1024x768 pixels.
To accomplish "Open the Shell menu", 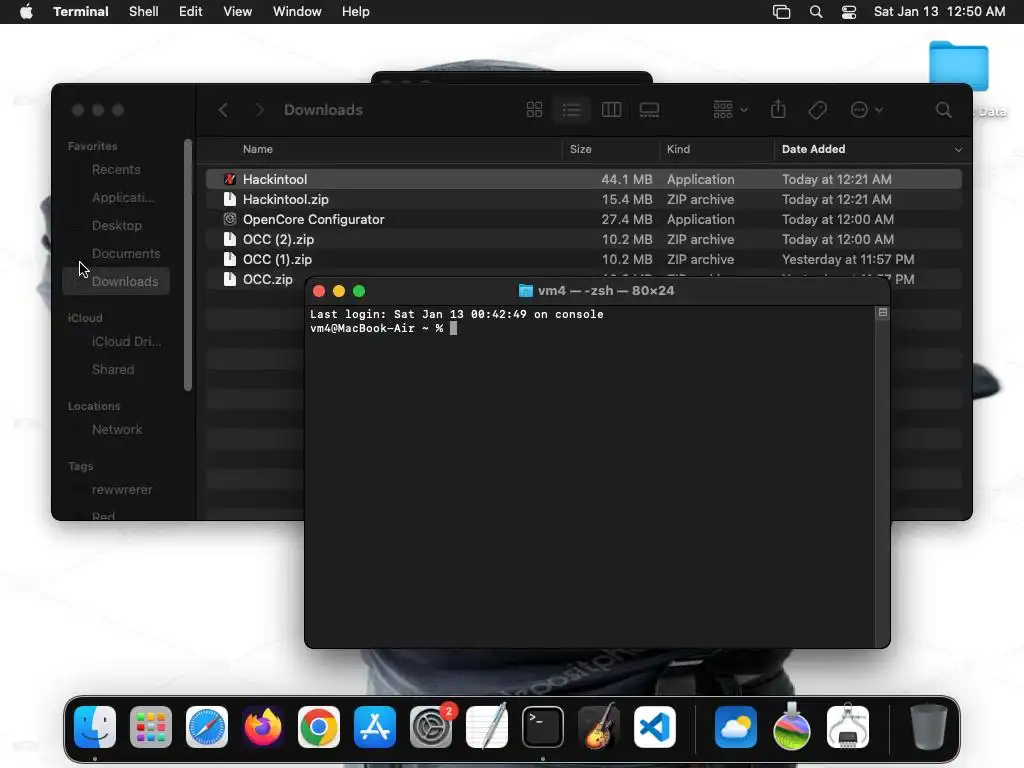I will point(144,11).
